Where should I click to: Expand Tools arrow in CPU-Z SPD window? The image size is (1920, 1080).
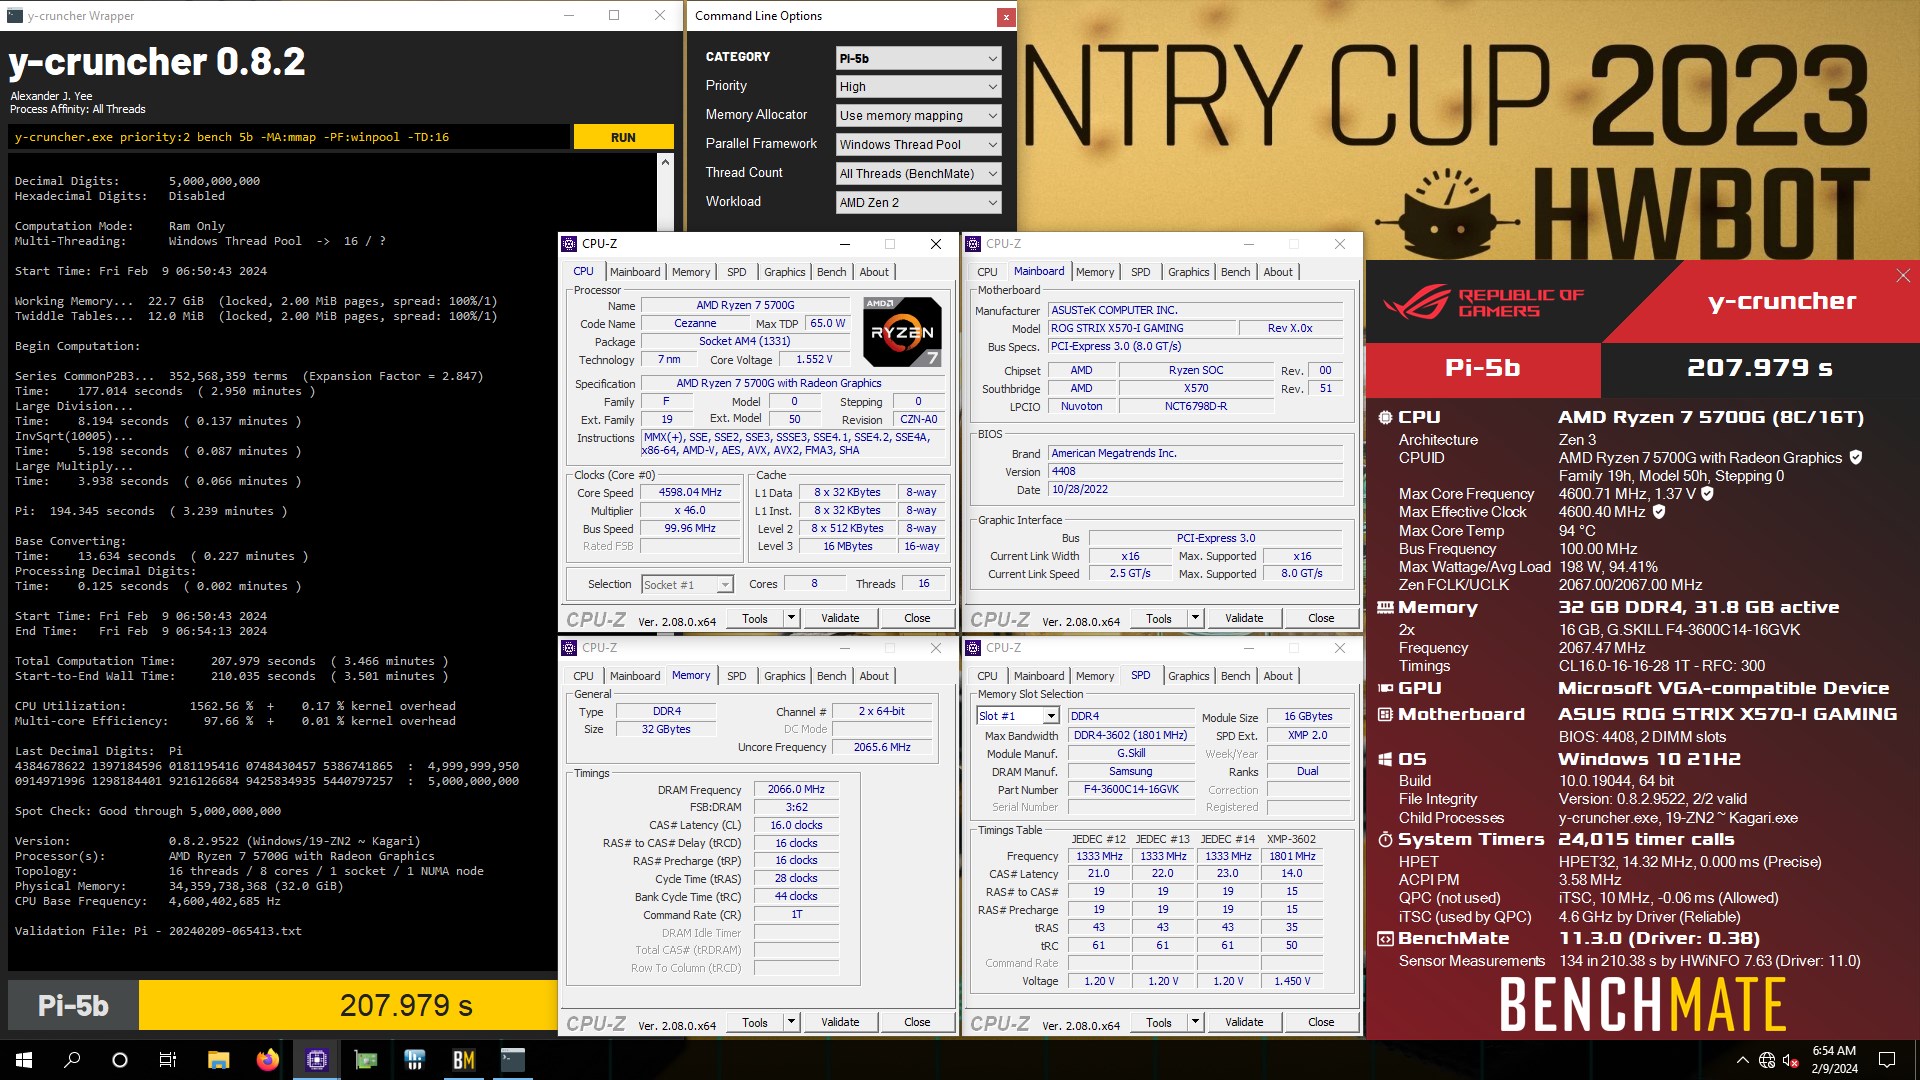click(x=1195, y=1022)
